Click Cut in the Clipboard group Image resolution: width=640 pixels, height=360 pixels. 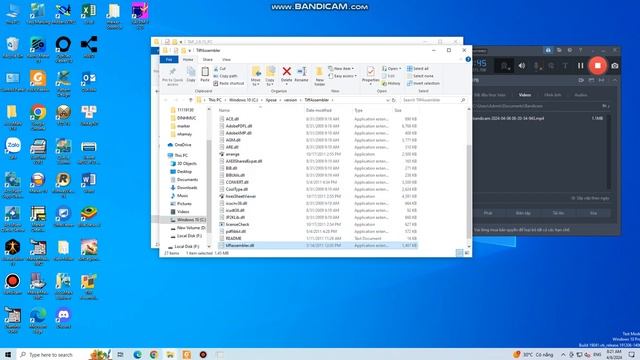click(x=220, y=69)
